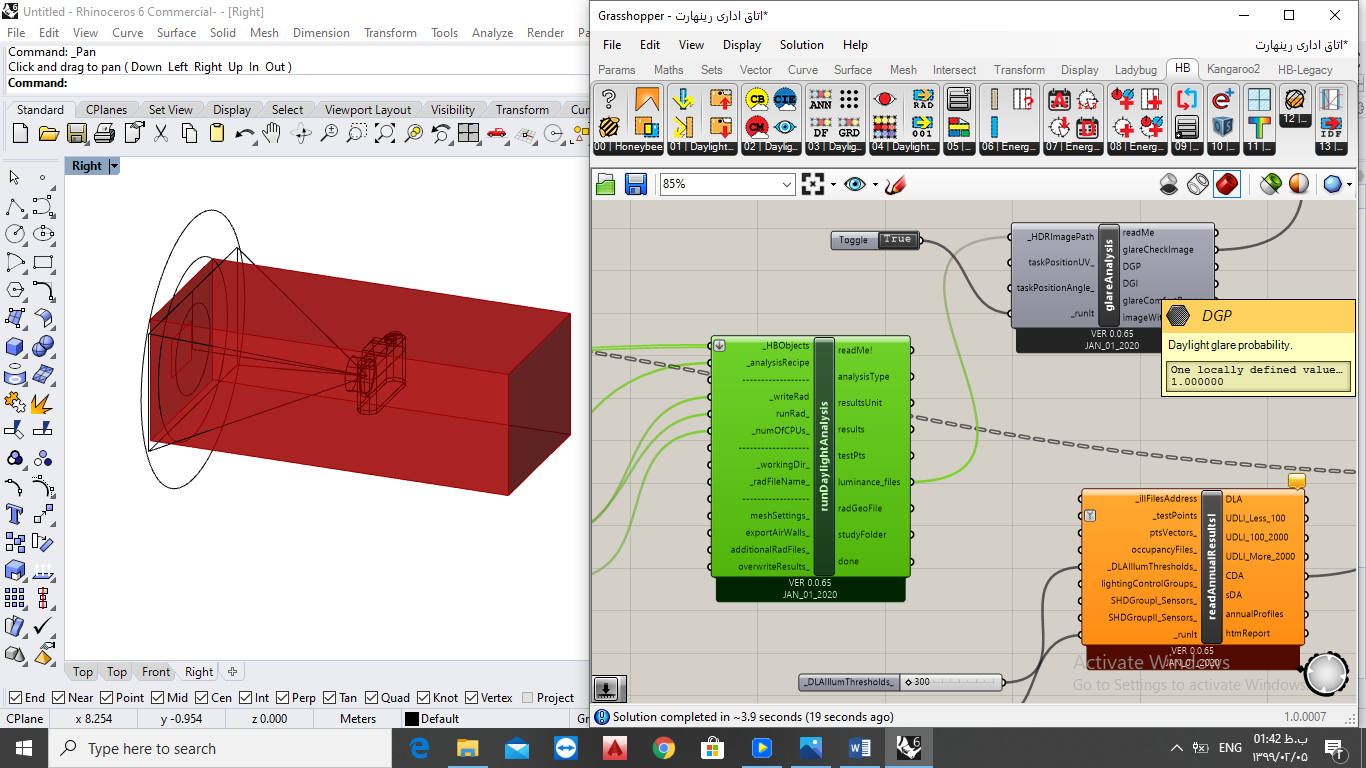Select the Cut scissors icon in Rhino
1366x768 pixels.
[160, 133]
